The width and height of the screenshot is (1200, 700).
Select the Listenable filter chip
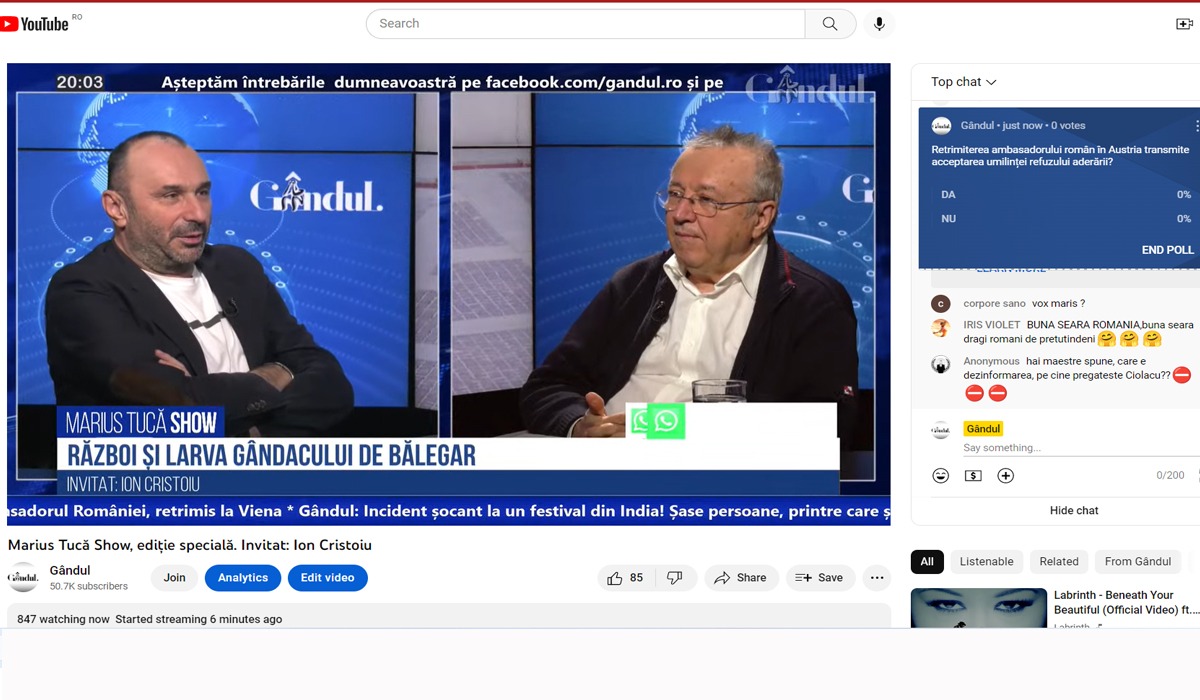987,562
